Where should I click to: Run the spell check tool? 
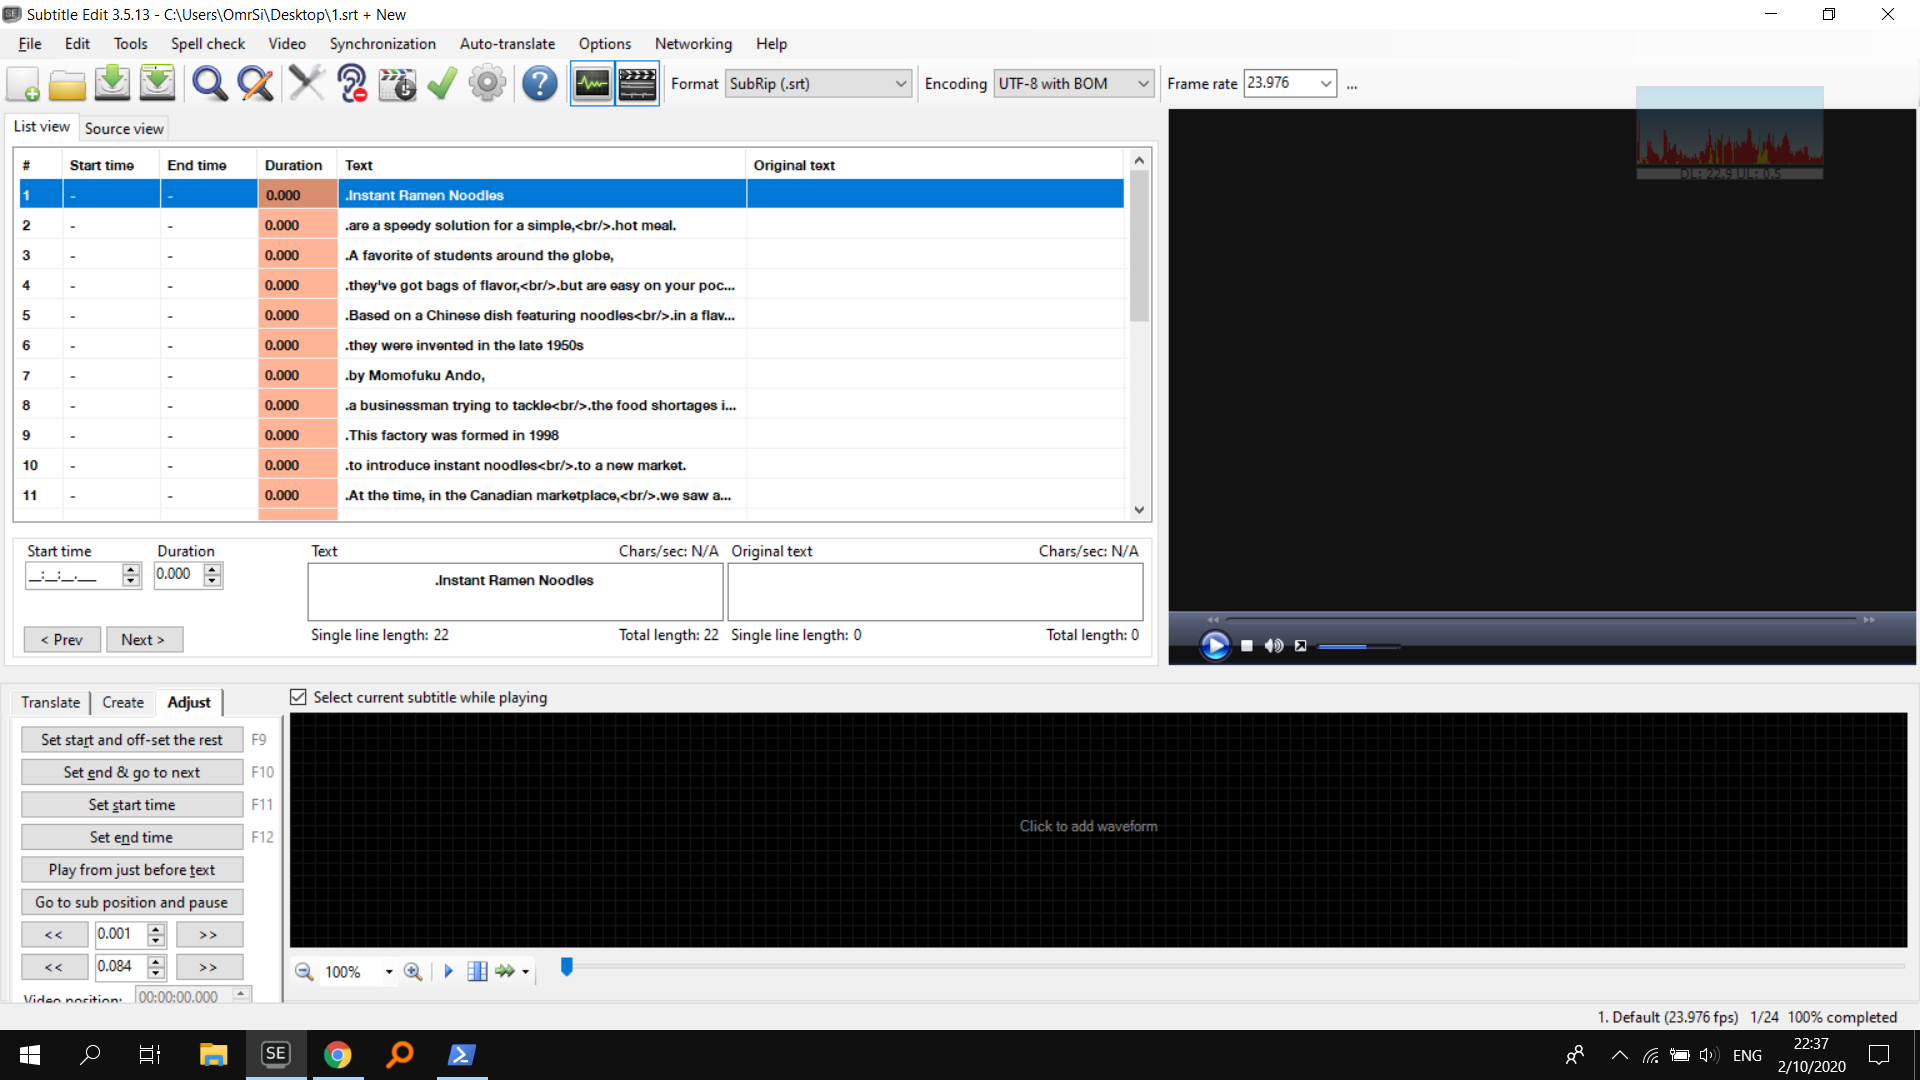(441, 83)
